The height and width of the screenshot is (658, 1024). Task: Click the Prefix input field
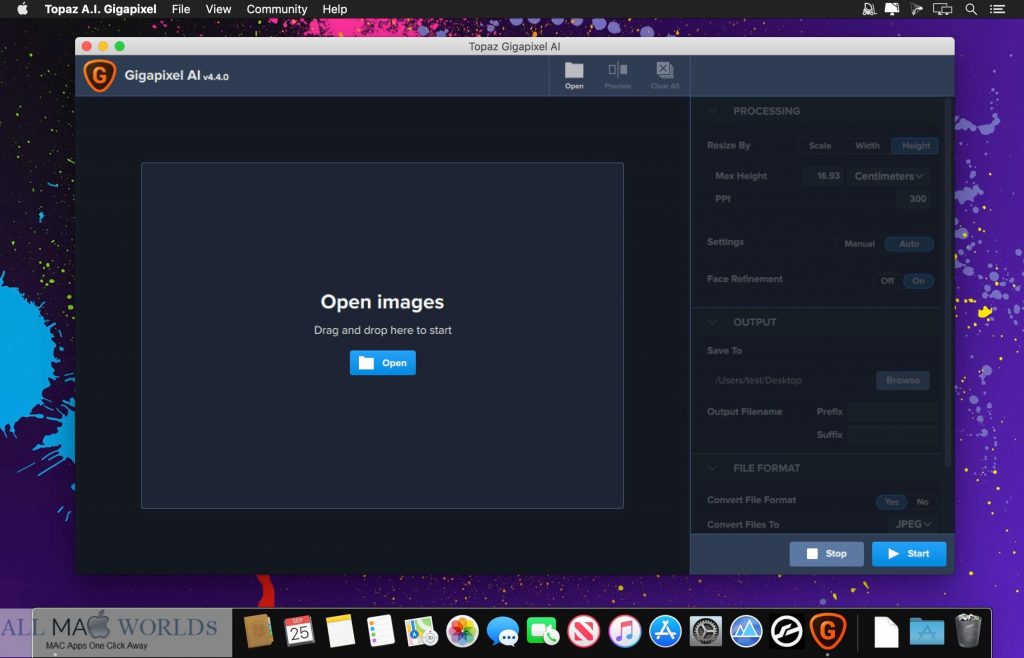pos(893,411)
